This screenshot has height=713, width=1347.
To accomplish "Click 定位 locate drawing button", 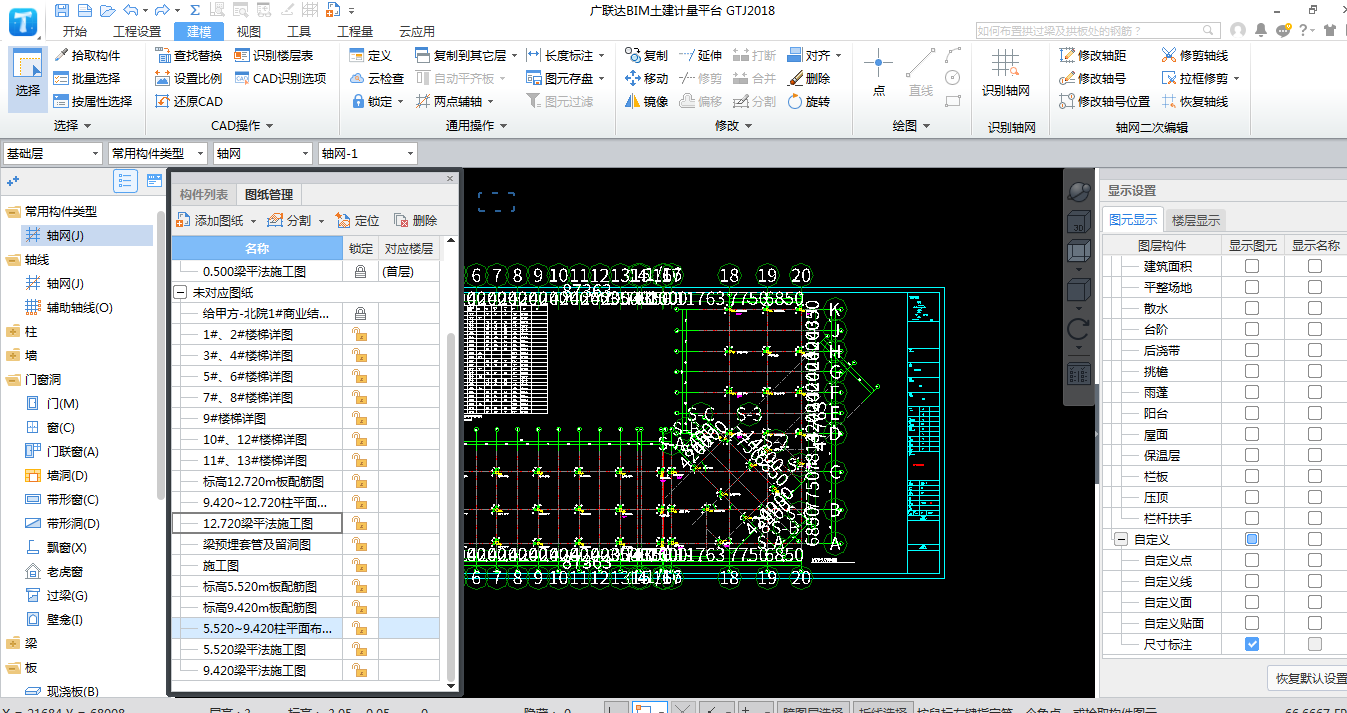I will pos(358,220).
